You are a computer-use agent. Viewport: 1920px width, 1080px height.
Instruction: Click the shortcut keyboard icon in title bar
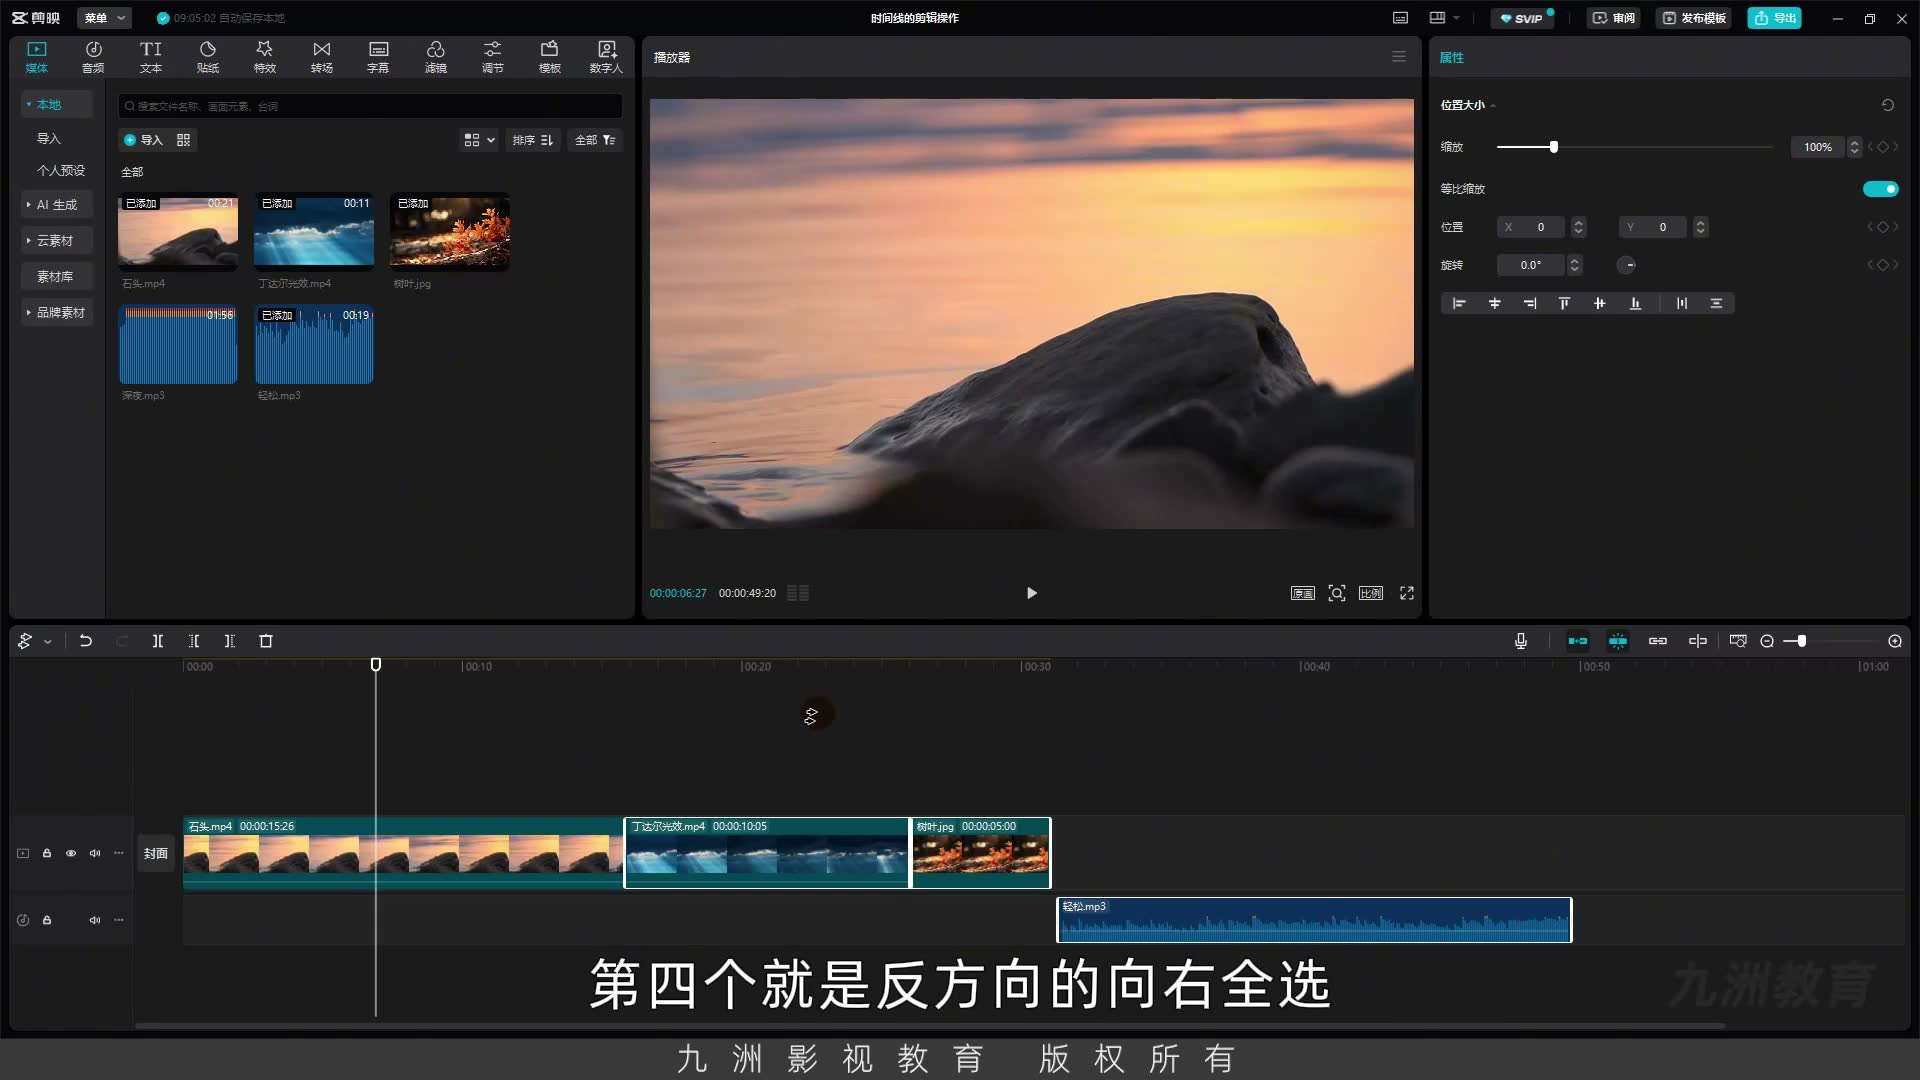click(x=1401, y=18)
